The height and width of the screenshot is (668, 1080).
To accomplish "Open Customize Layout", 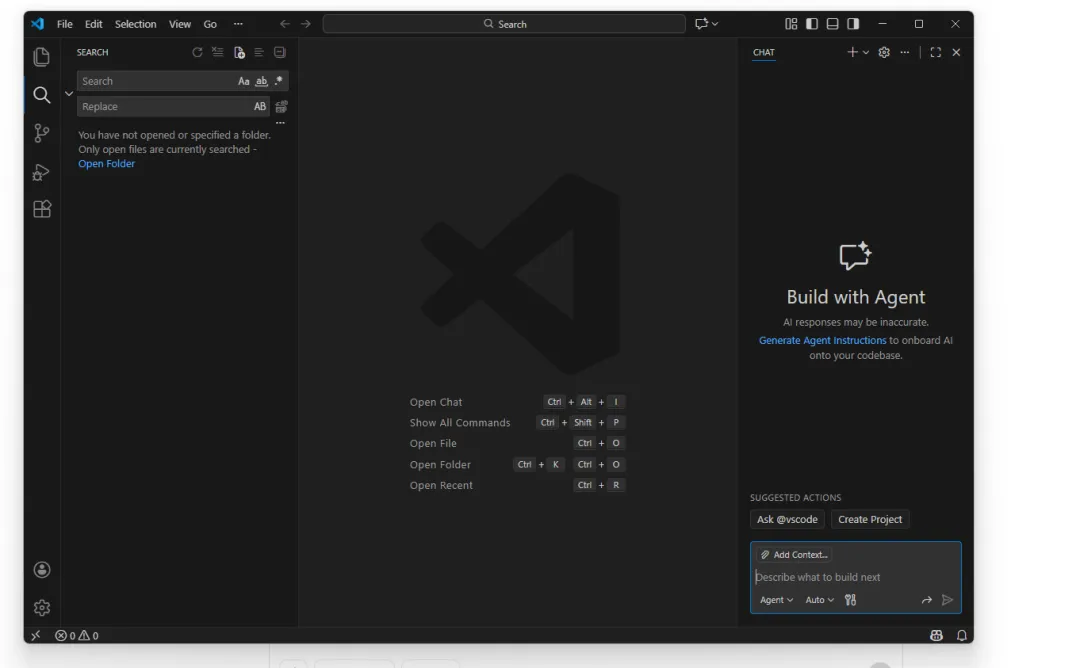I will coord(791,24).
